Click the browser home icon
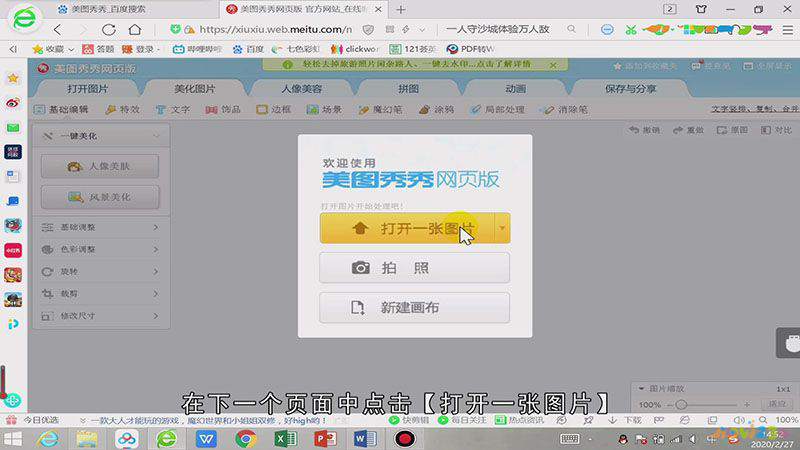 click(x=135, y=30)
